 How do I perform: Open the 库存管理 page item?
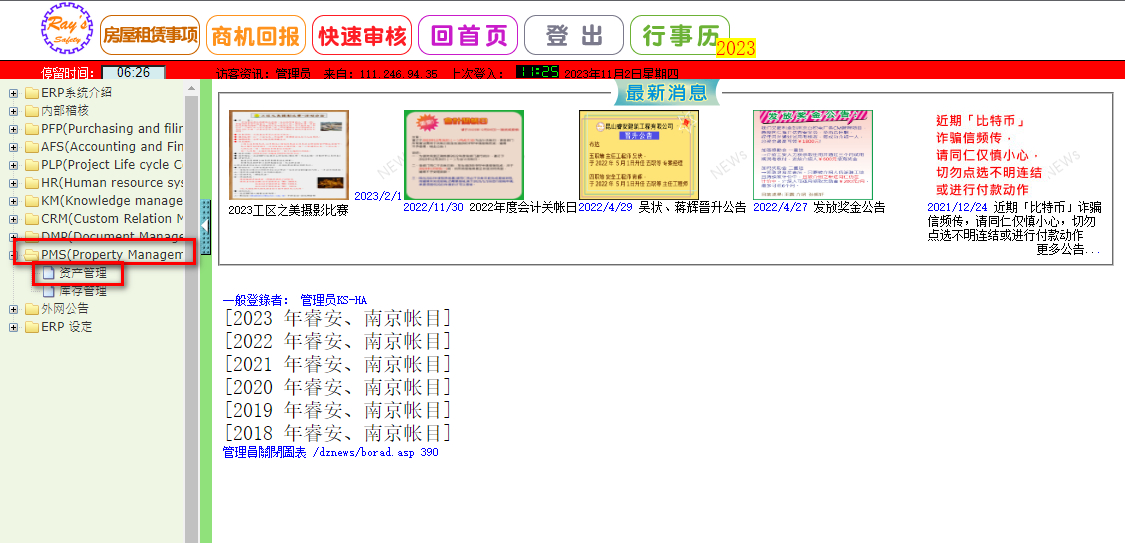[x=82, y=291]
